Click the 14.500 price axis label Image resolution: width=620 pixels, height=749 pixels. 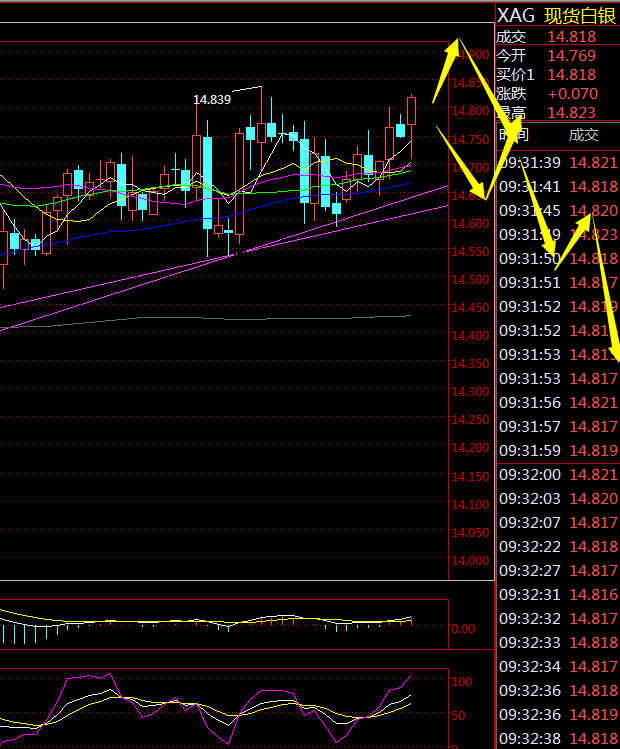pyautogui.click(x=470, y=279)
